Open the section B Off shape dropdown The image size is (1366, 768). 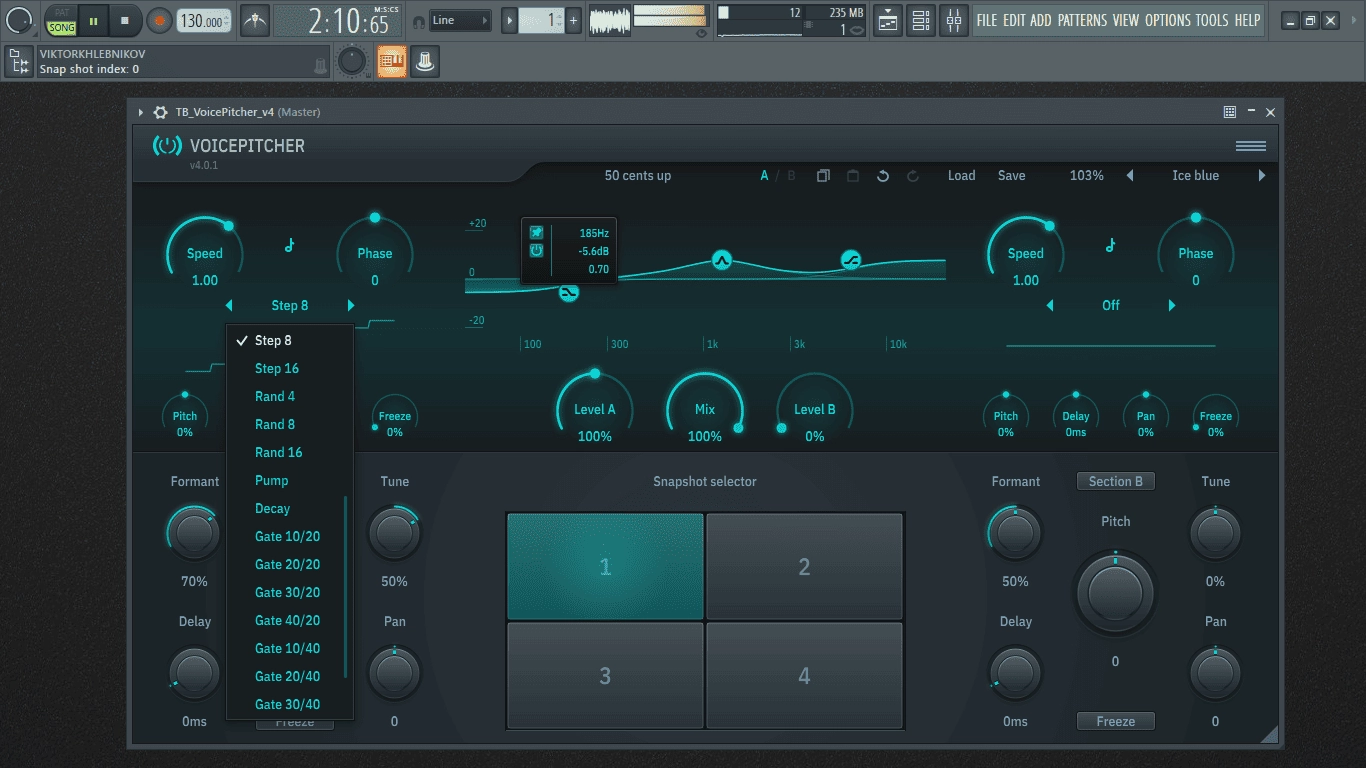[1111, 305]
